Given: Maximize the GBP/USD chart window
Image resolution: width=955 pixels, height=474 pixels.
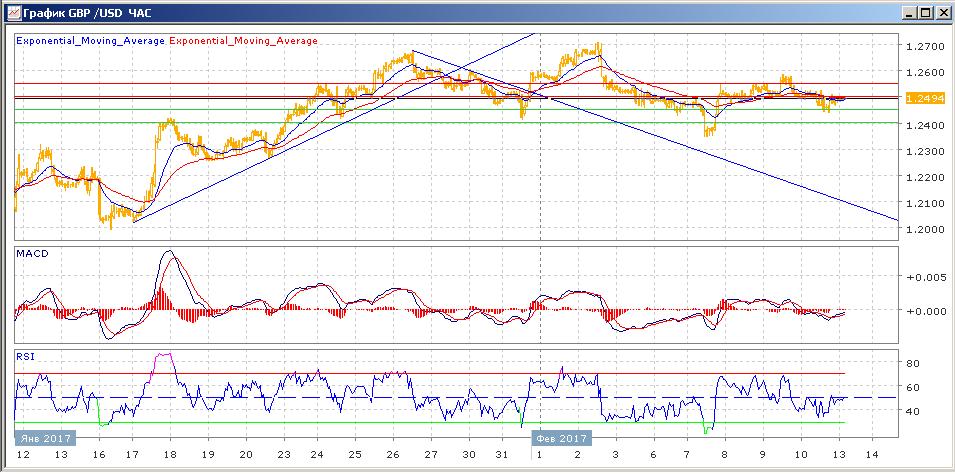Looking at the screenshot, I should (x=926, y=12).
